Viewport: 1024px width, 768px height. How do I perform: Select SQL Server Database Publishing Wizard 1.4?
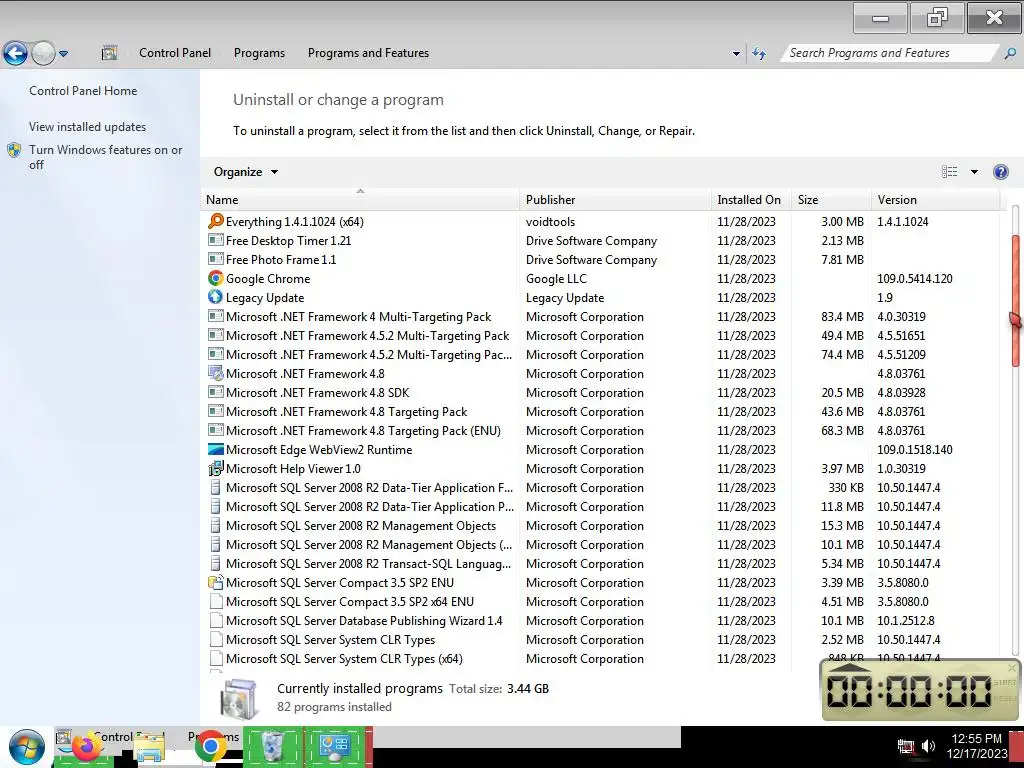[x=364, y=620]
